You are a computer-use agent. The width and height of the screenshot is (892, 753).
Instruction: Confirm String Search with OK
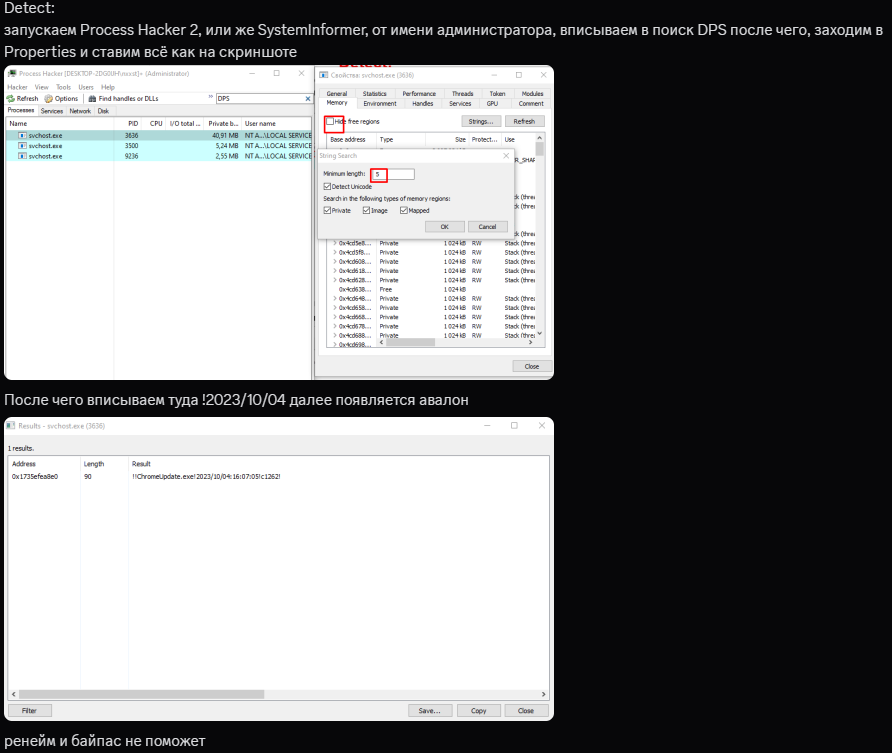445,226
